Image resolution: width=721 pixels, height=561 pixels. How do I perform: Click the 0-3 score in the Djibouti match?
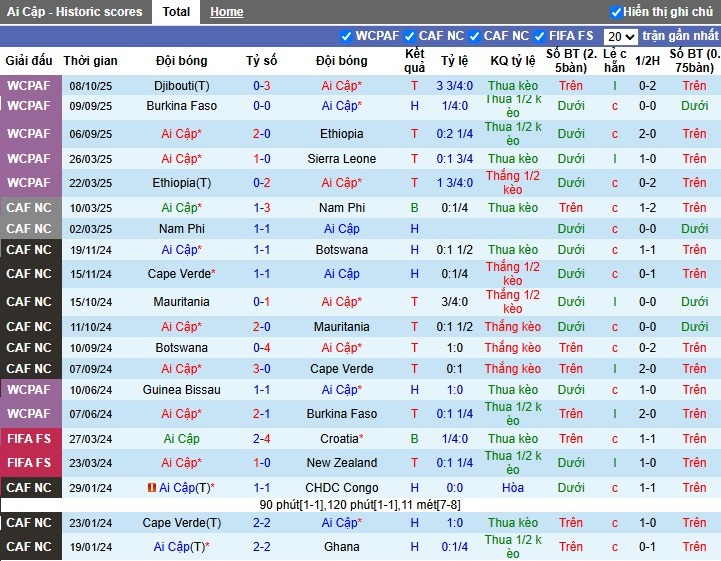[262, 86]
